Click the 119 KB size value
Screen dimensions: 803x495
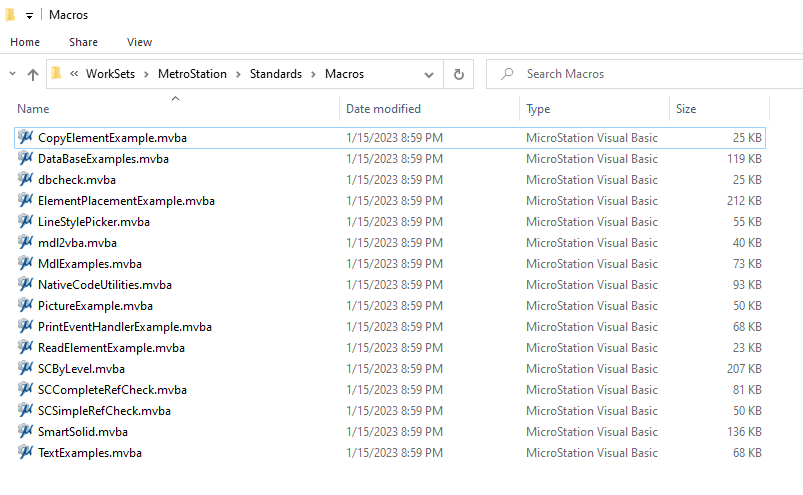744,159
